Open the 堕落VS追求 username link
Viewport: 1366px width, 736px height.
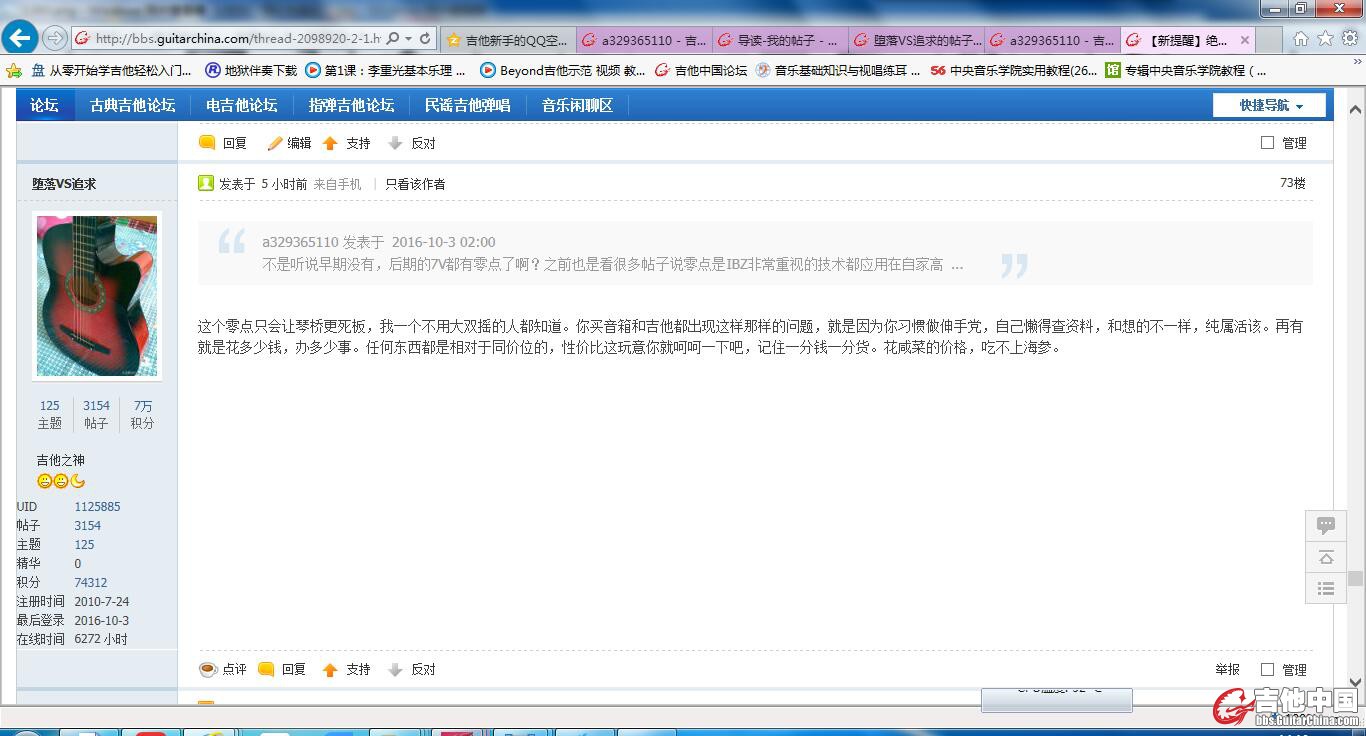pyautogui.click(x=64, y=184)
